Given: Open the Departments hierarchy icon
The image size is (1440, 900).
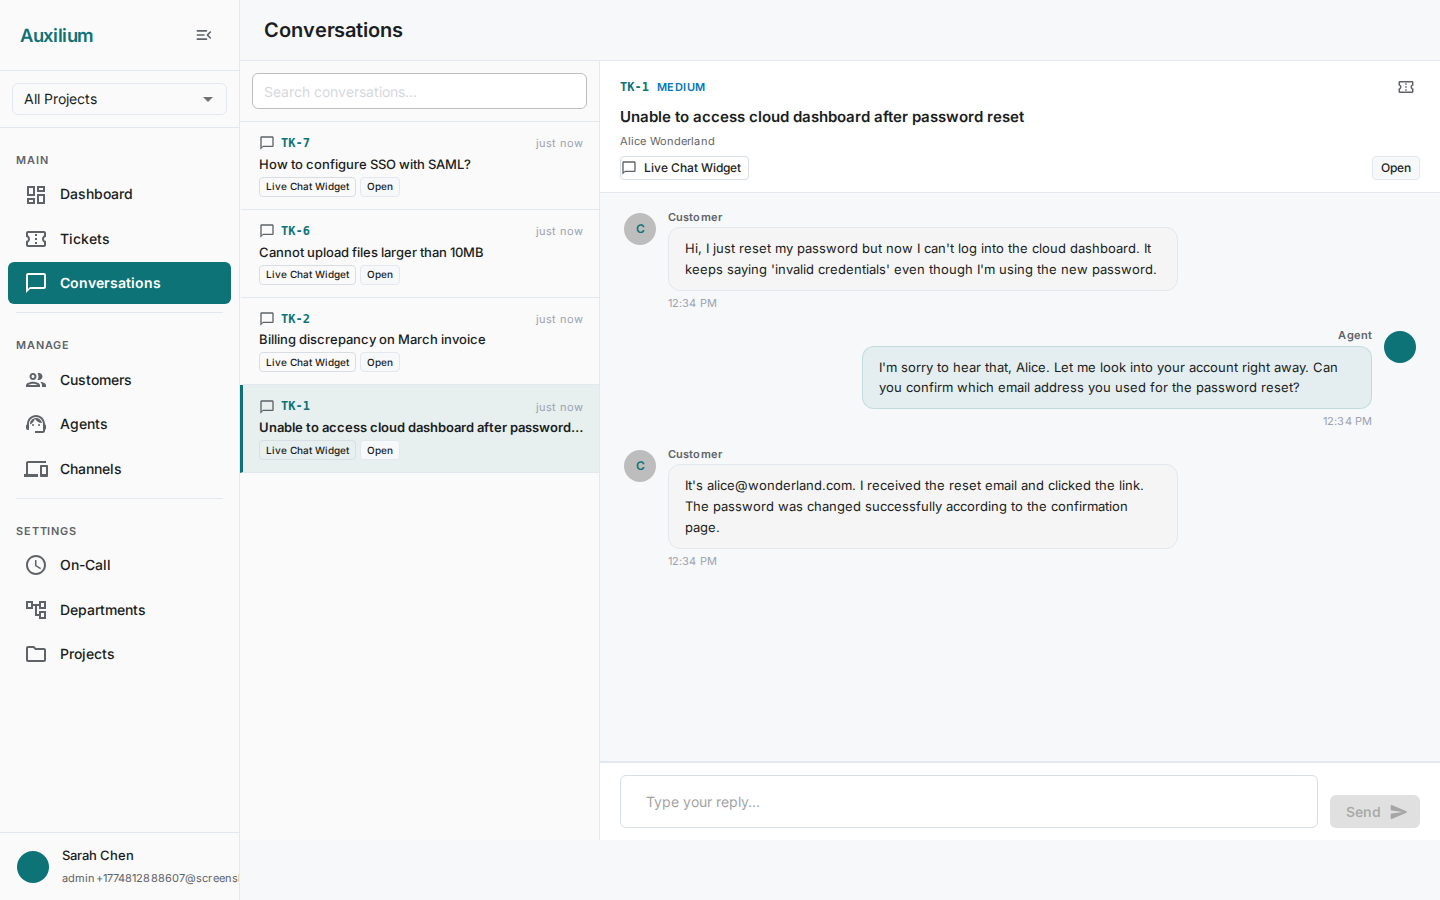Looking at the screenshot, I should coord(36,610).
